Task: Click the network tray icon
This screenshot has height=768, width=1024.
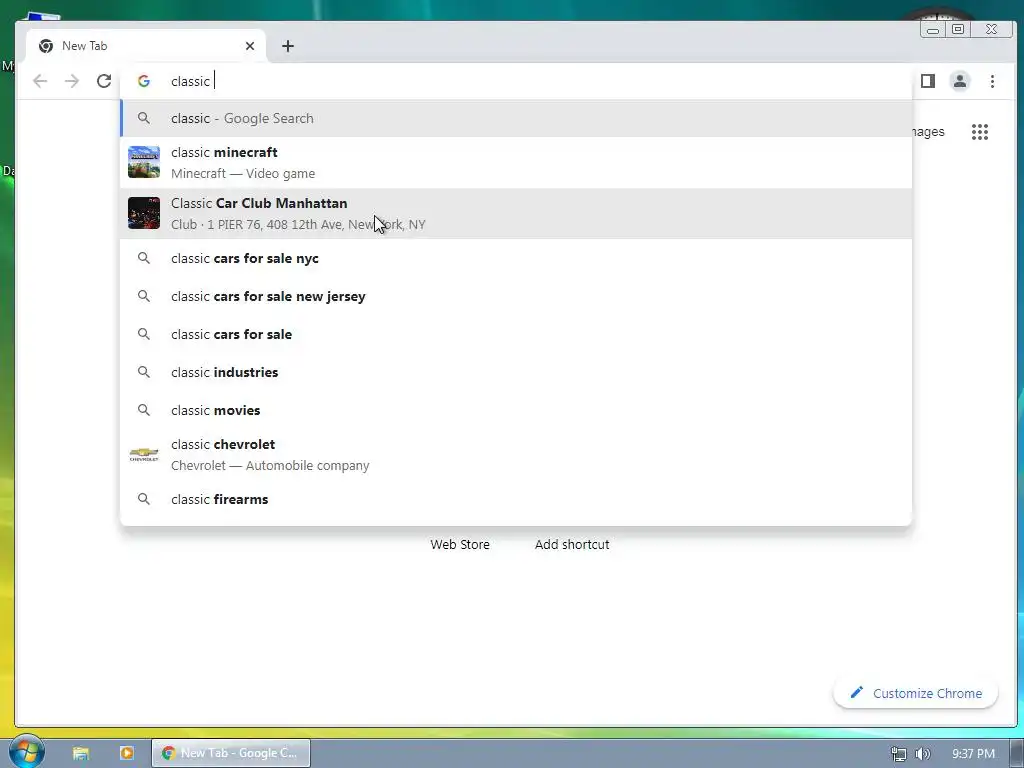Action: coord(899,754)
